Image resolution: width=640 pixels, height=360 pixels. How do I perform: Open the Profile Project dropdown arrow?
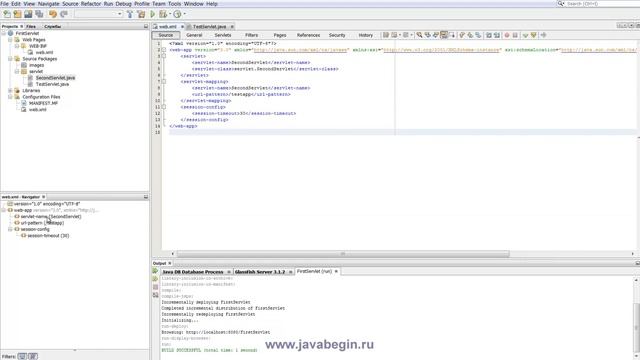tap(184, 14)
